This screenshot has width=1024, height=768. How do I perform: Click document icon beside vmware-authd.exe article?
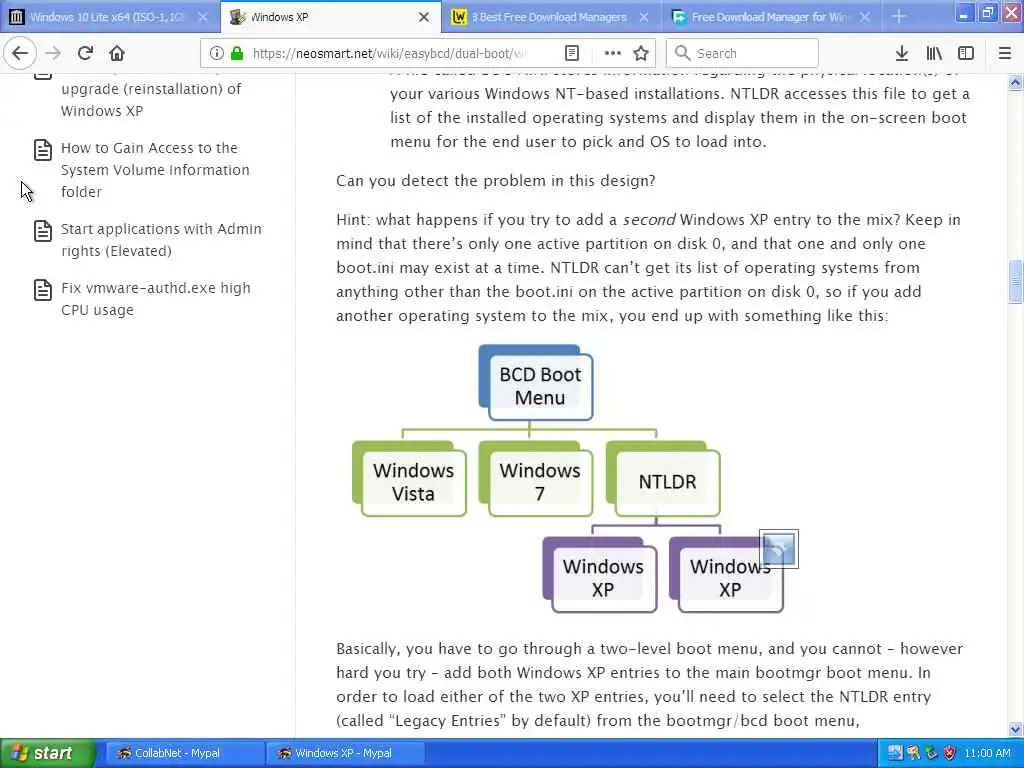coord(42,289)
